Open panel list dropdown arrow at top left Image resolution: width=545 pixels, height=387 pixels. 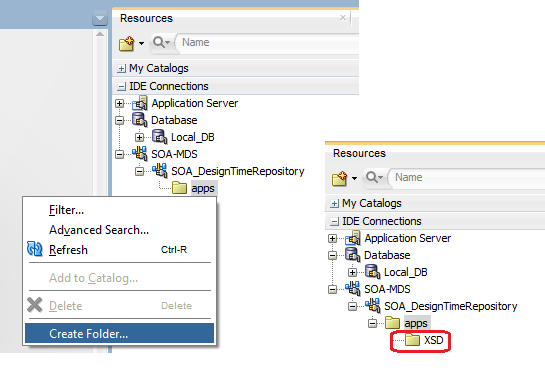pos(100,18)
